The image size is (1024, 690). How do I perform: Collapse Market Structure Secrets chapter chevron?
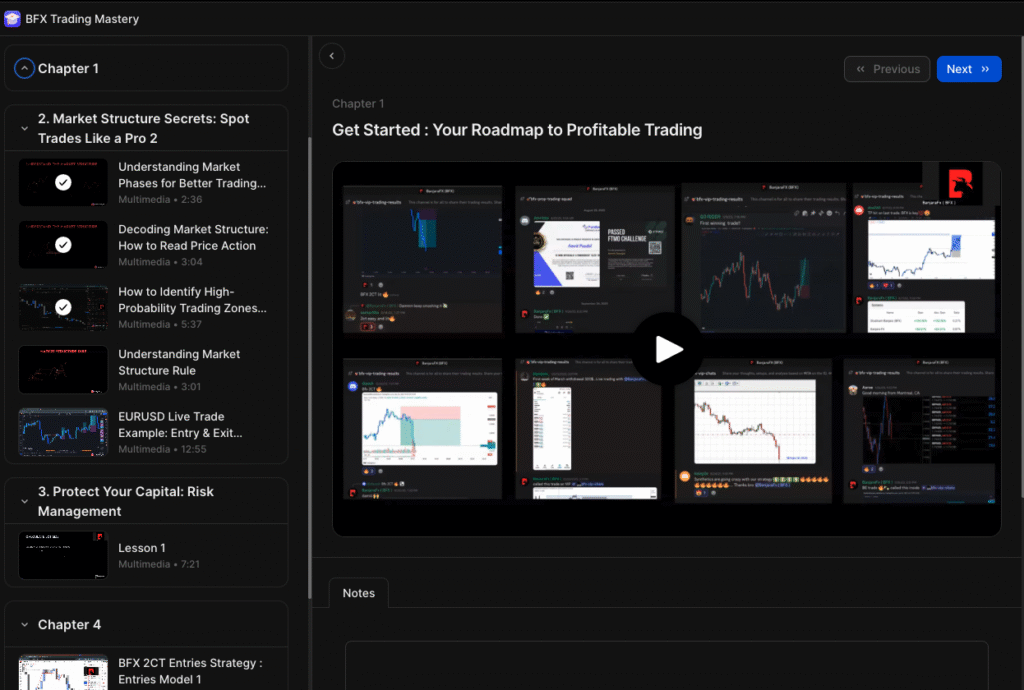24,128
